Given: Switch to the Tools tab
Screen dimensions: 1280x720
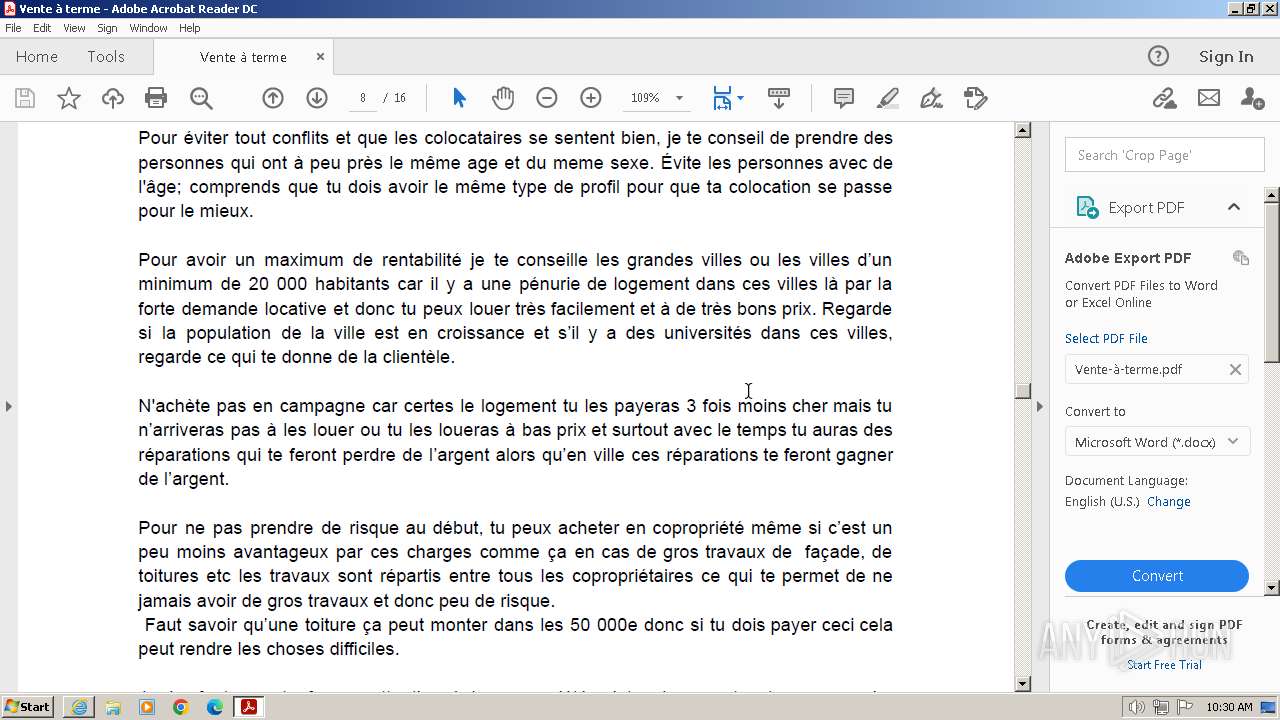Looking at the screenshot, I should pyautogui.click(x=106, y=57).
